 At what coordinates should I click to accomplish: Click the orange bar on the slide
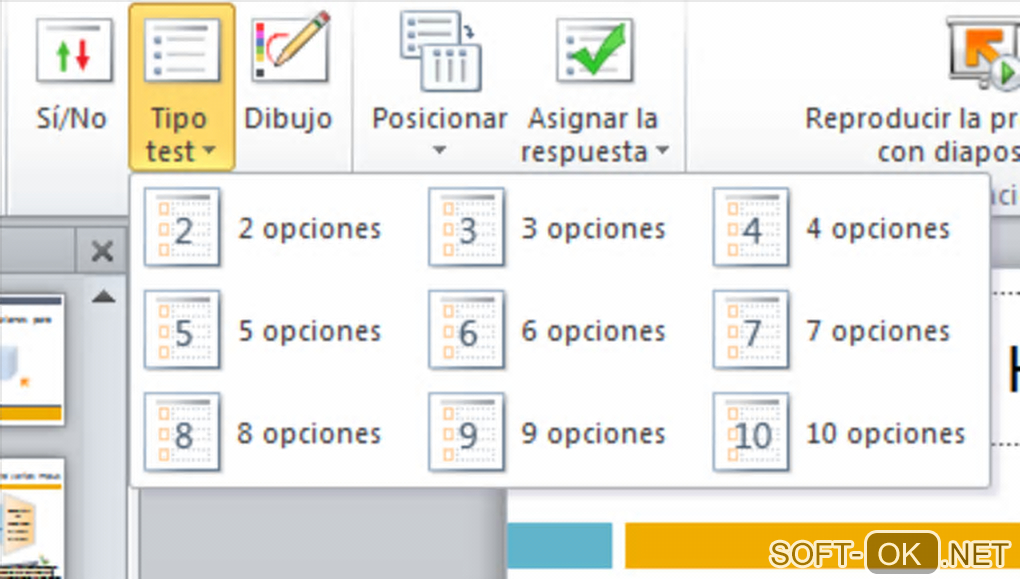[x=820, y=545]
